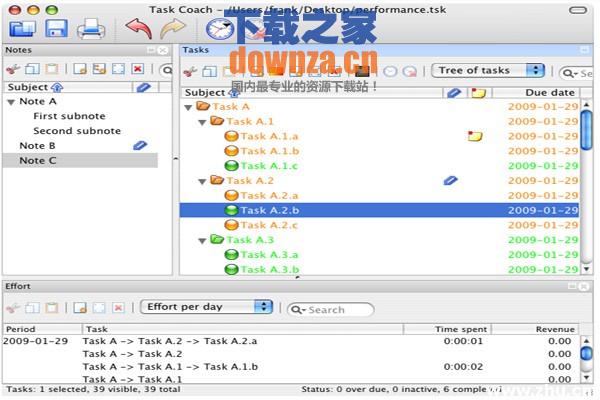Copy effort using Effort toolbar icon
Screen dimensions: 600x400
click(32, 308)
